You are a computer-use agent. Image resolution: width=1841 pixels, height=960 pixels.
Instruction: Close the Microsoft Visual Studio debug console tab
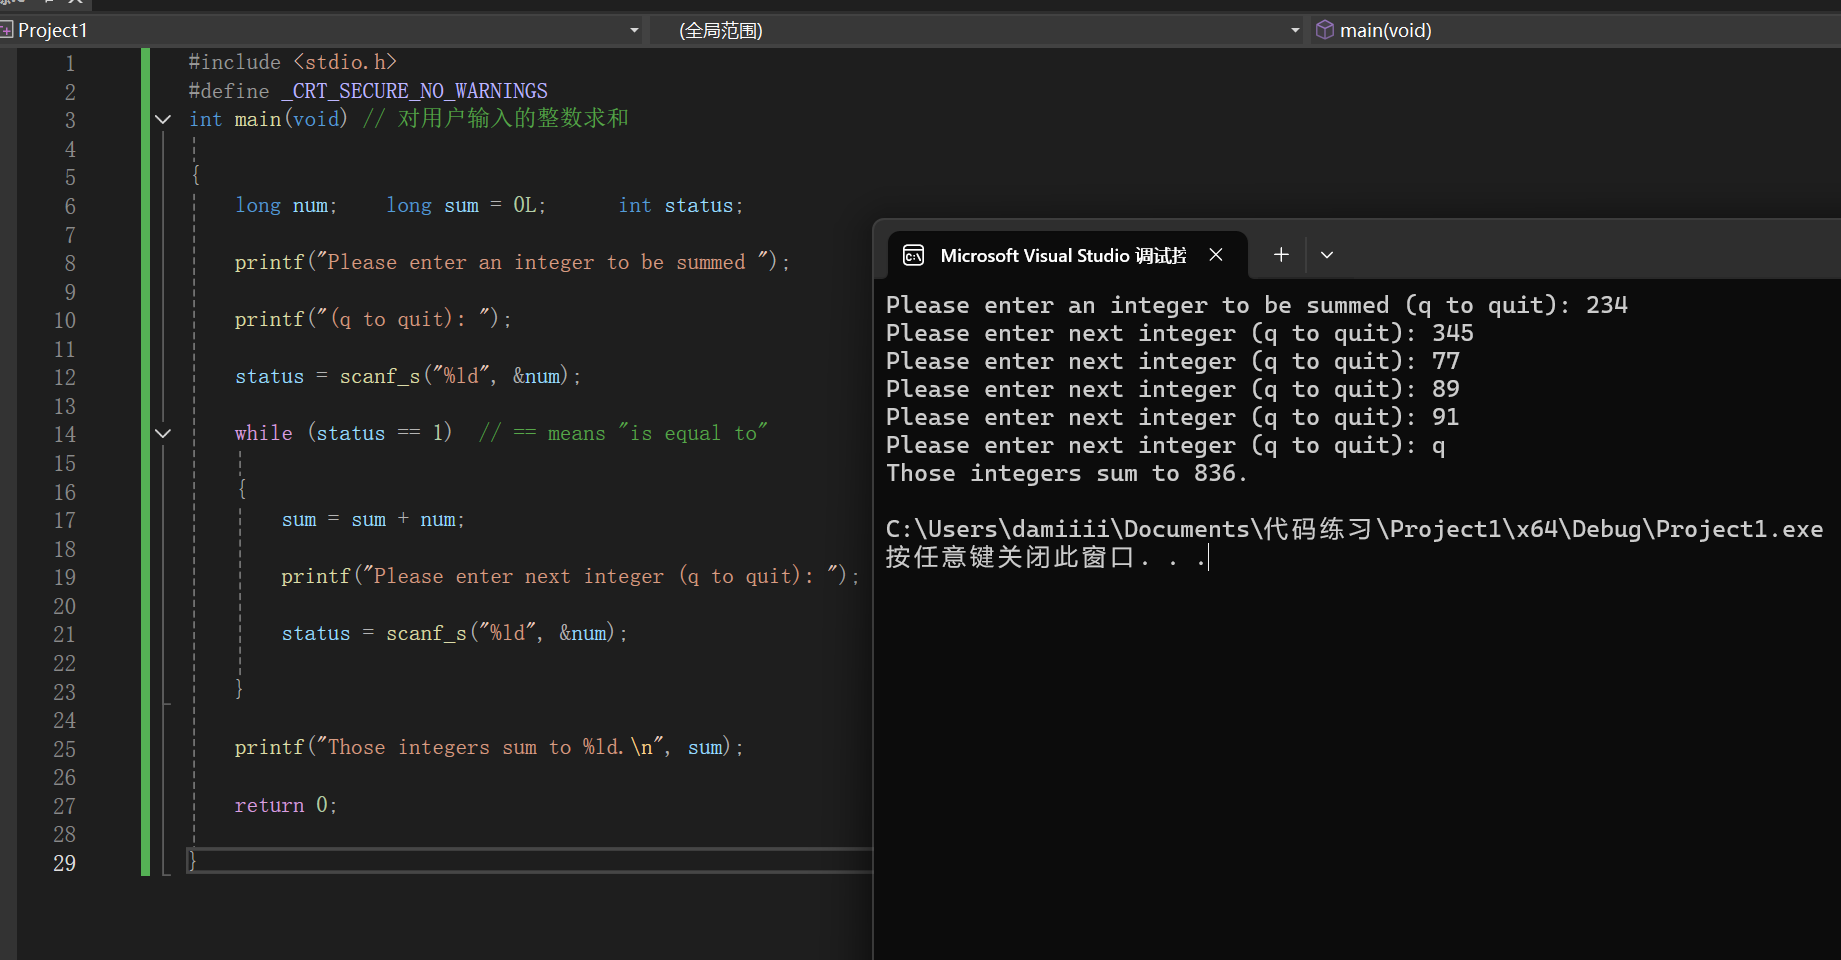pos(1216,255)
